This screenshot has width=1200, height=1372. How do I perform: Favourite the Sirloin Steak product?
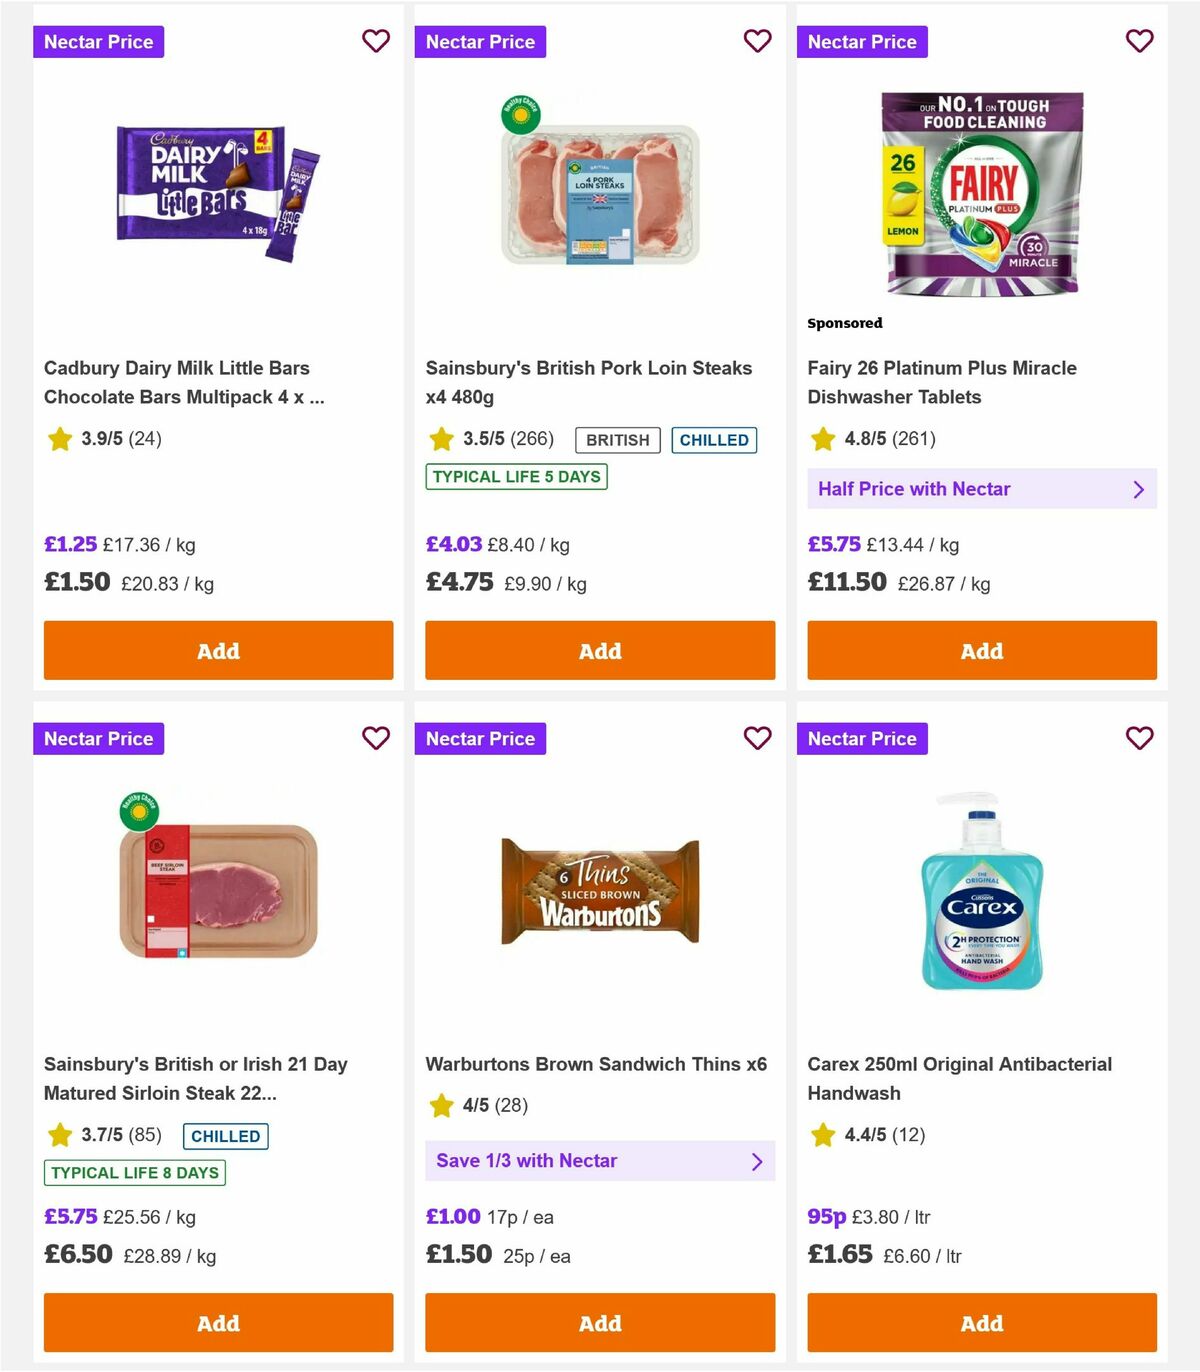pyautogui.click(x=376, y=738)
